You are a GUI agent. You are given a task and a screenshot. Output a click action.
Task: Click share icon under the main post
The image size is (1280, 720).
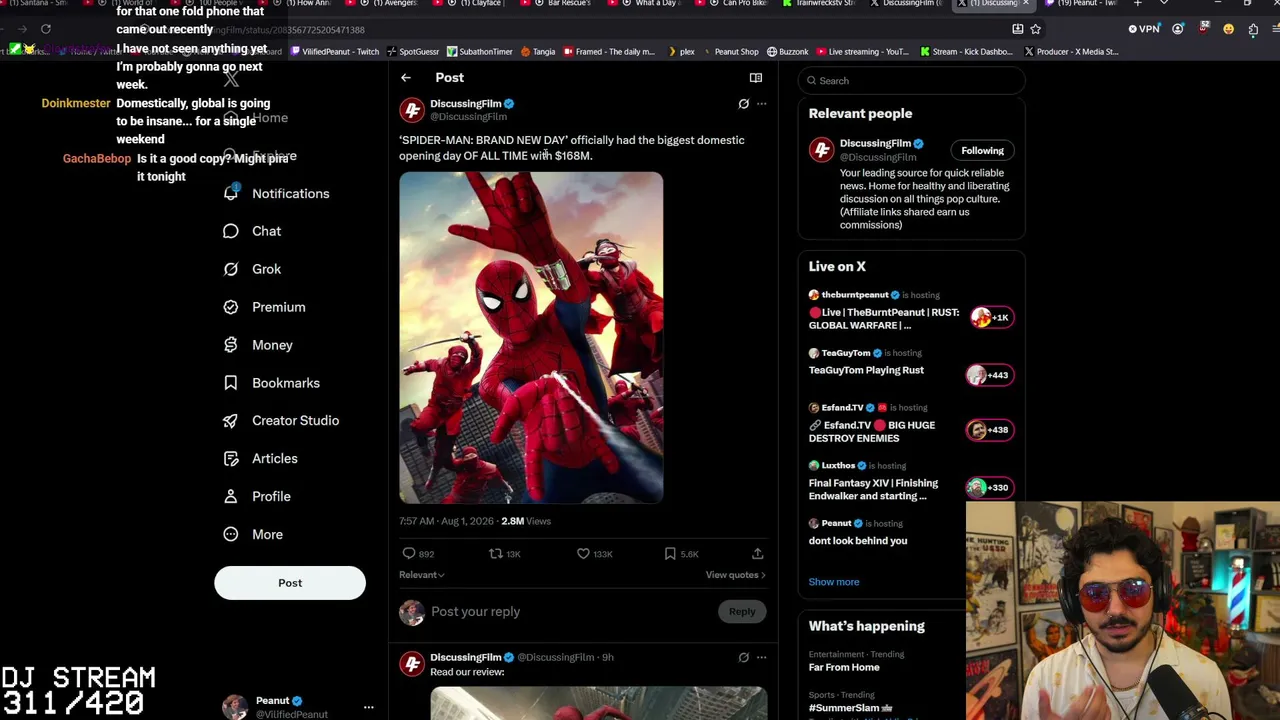[x=757, y=553]
